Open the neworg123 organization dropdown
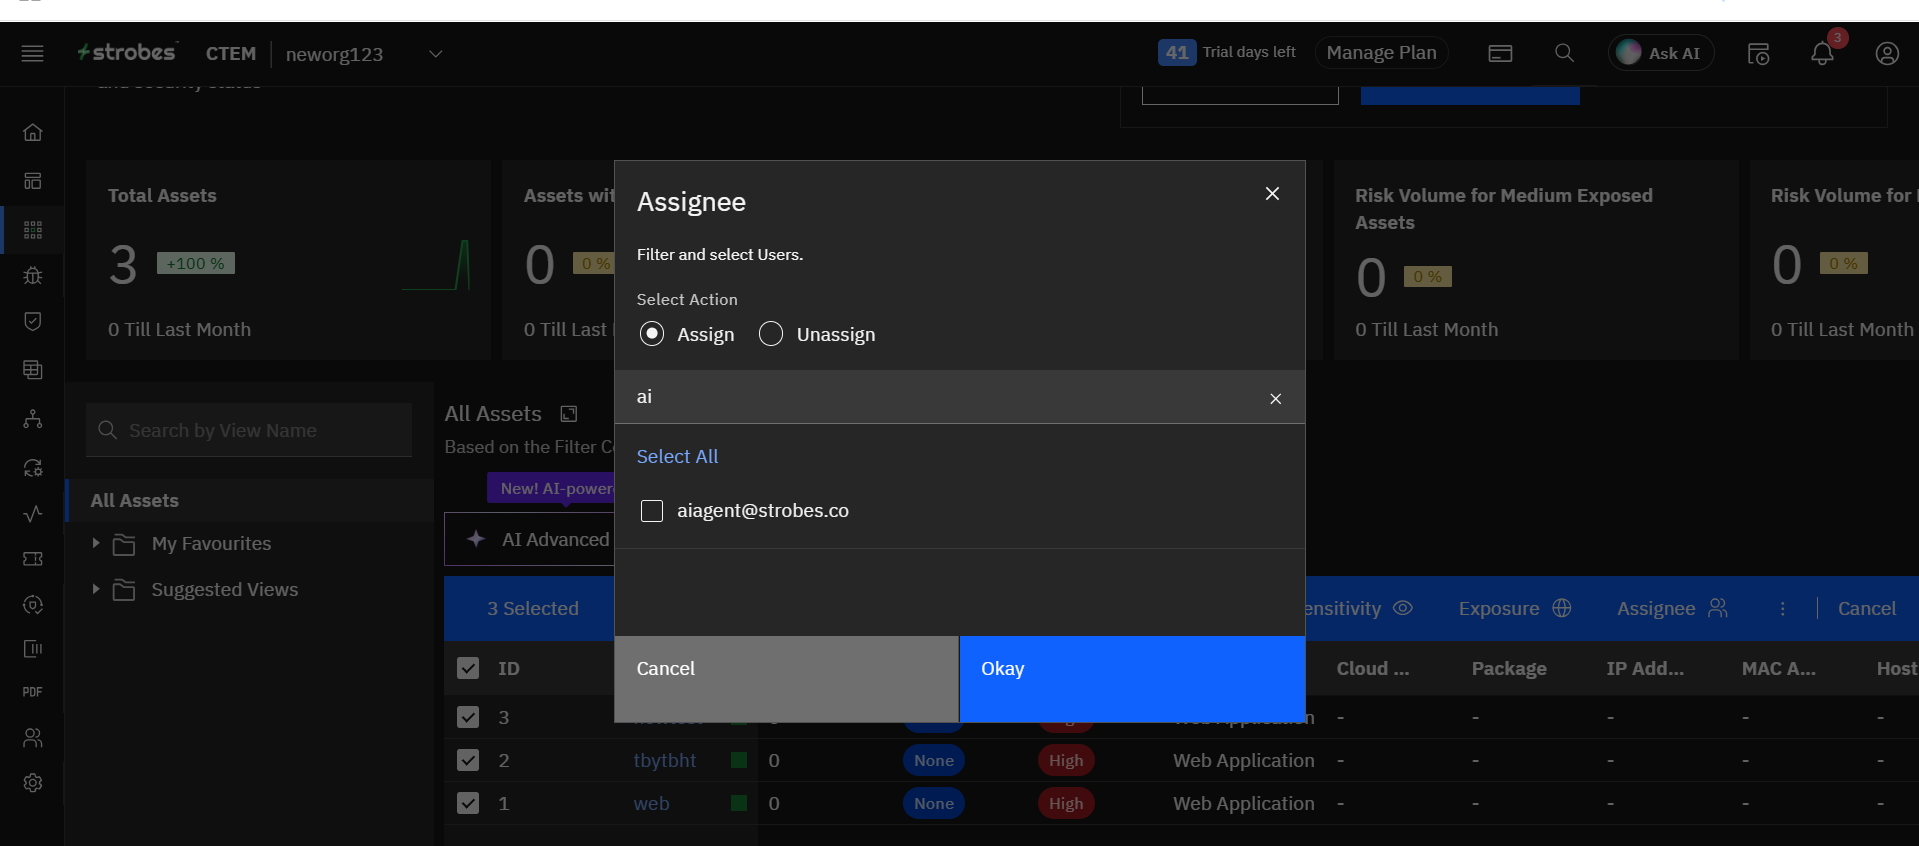This screenshot has width=1919, height=846. tap(435, 54)
